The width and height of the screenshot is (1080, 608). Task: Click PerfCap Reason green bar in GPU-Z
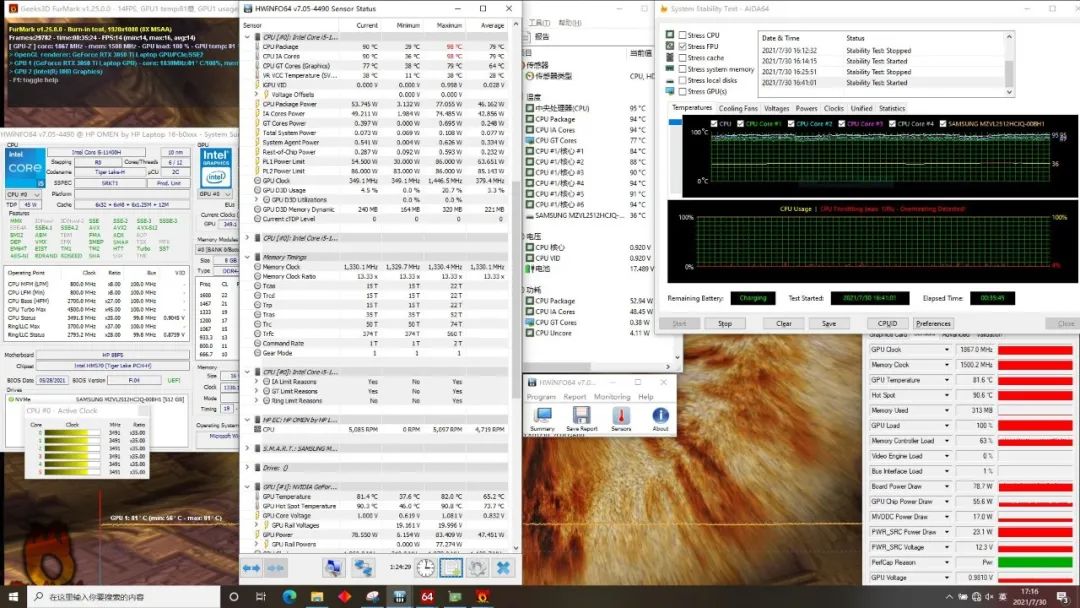(1035, 563)
